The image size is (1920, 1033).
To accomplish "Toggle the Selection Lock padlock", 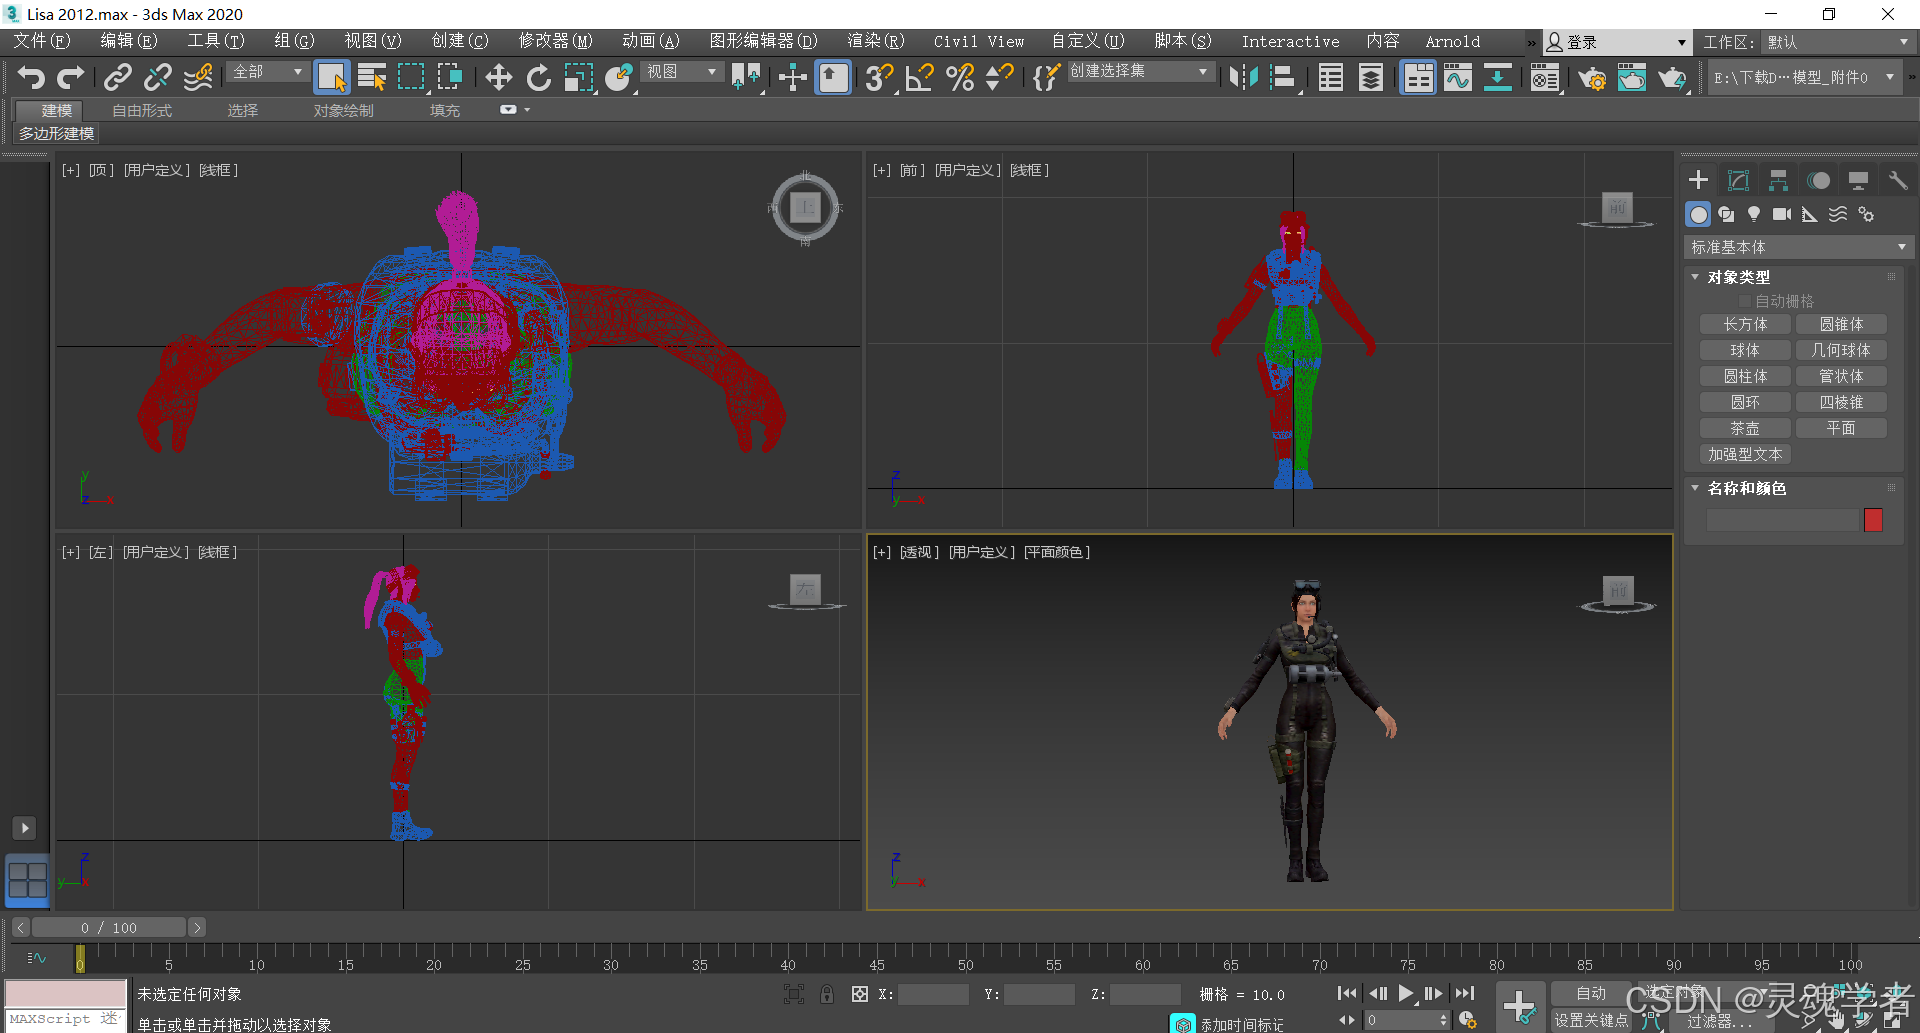I will (x=827, y=994).
